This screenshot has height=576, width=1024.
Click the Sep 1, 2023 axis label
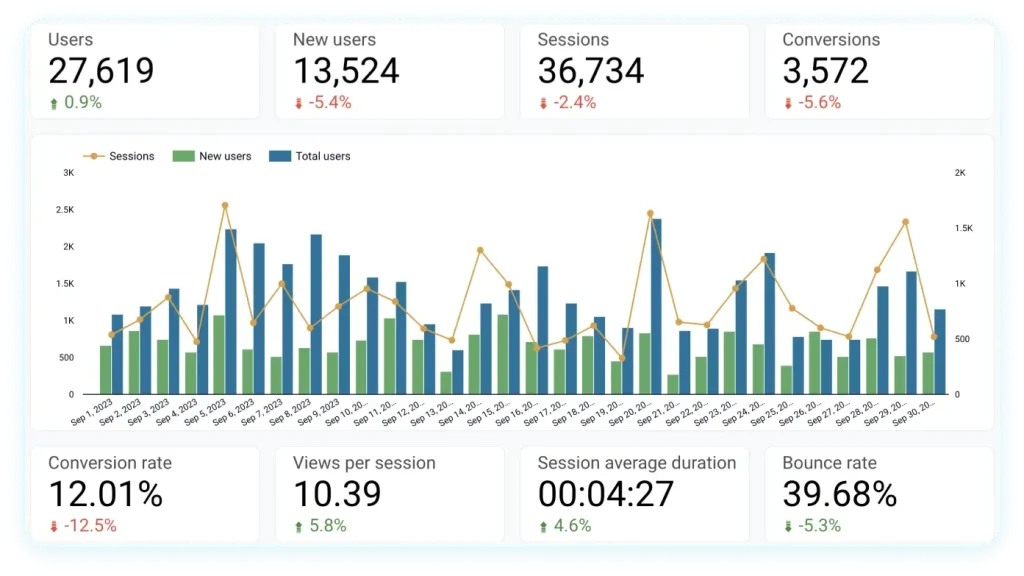[92, 411]
